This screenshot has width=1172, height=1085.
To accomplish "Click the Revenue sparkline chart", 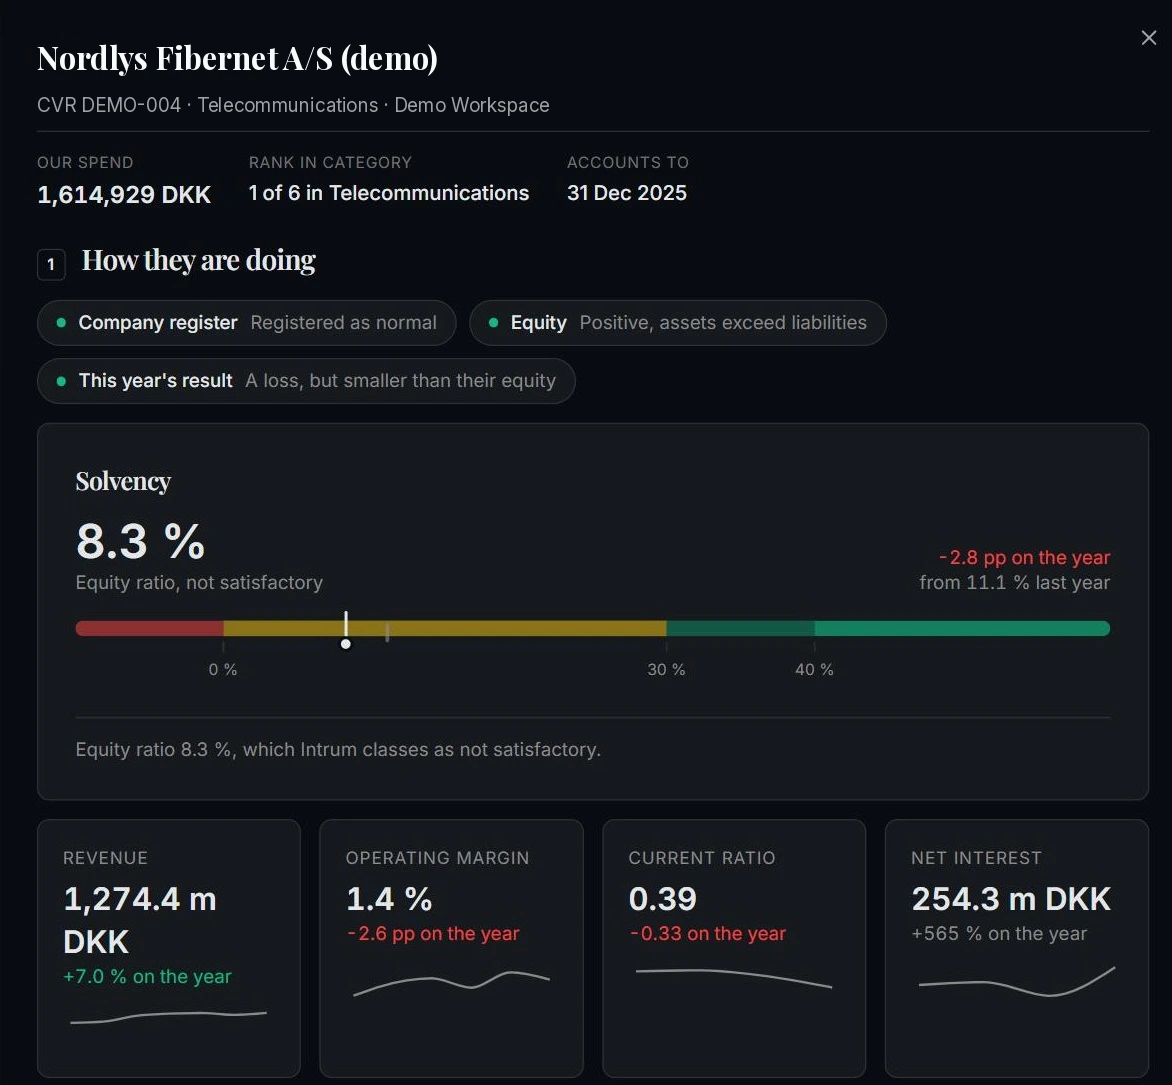I will pos(168,1017).
